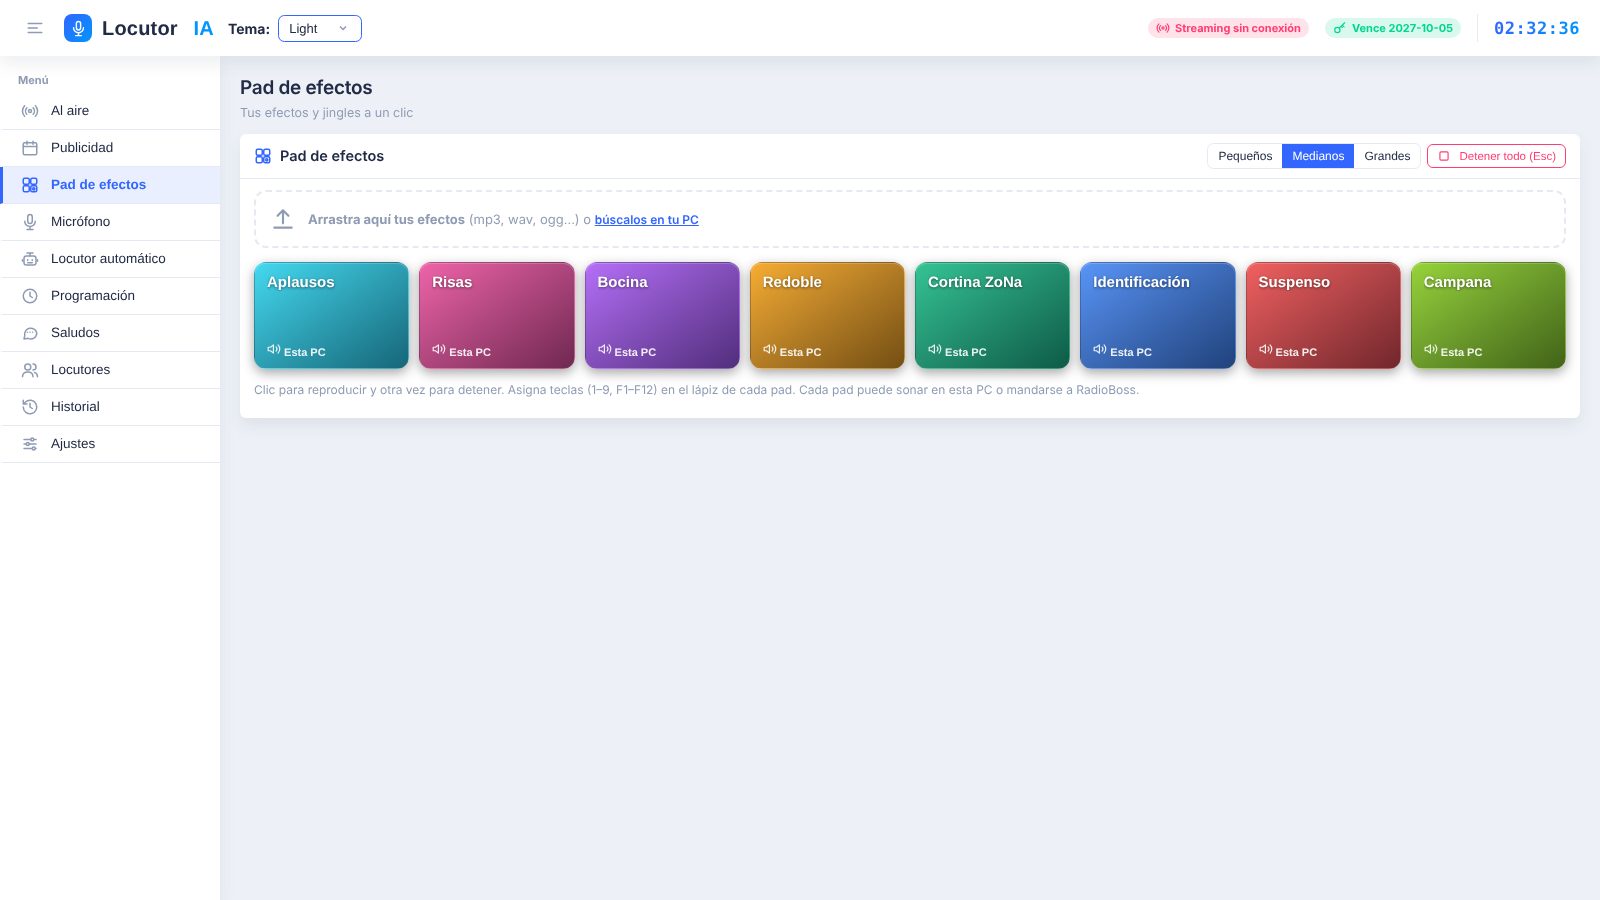Click the 02:32:36 clock display
The image size is (1600, 900).
click(1536, 28)
